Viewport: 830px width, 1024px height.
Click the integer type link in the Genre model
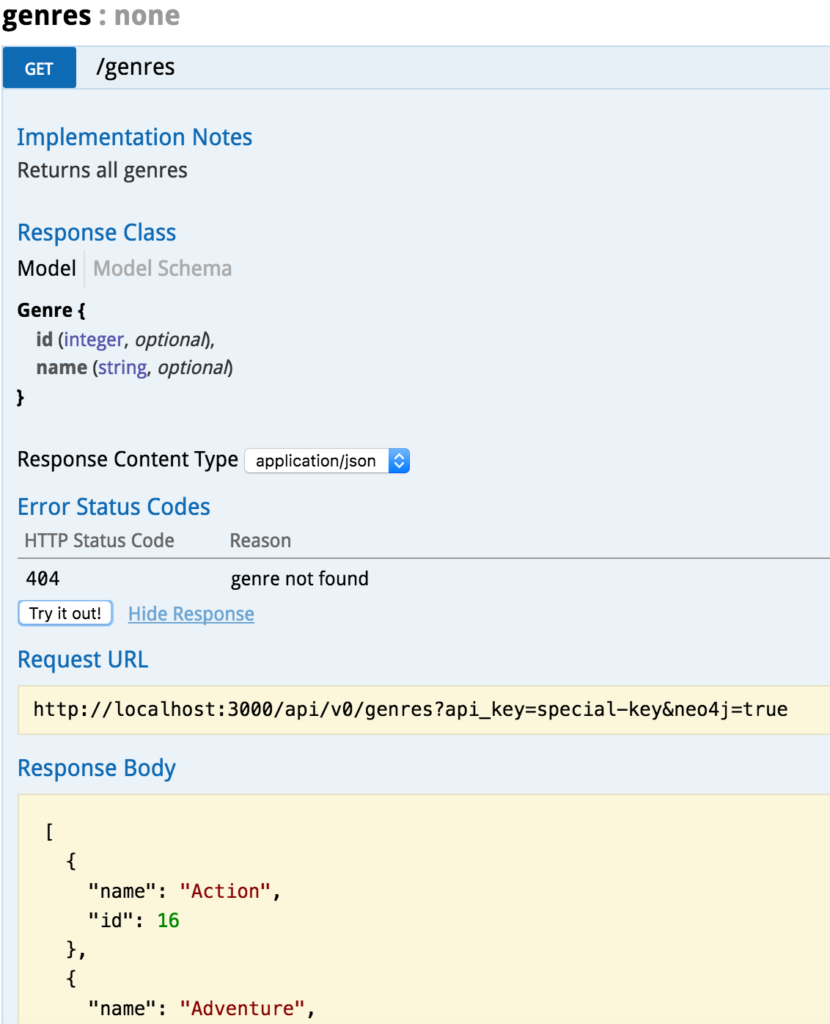pos(93,339)
